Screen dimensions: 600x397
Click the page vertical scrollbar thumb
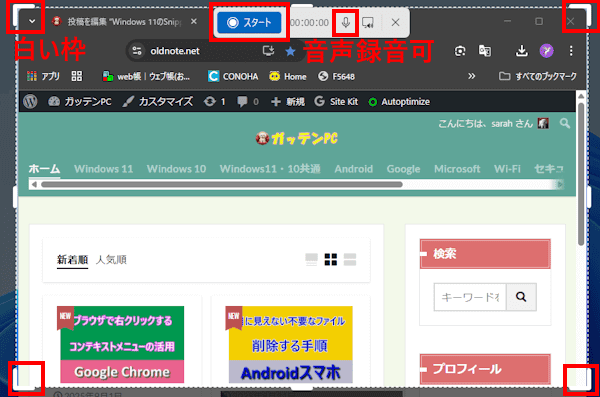(x=581, y=174)
